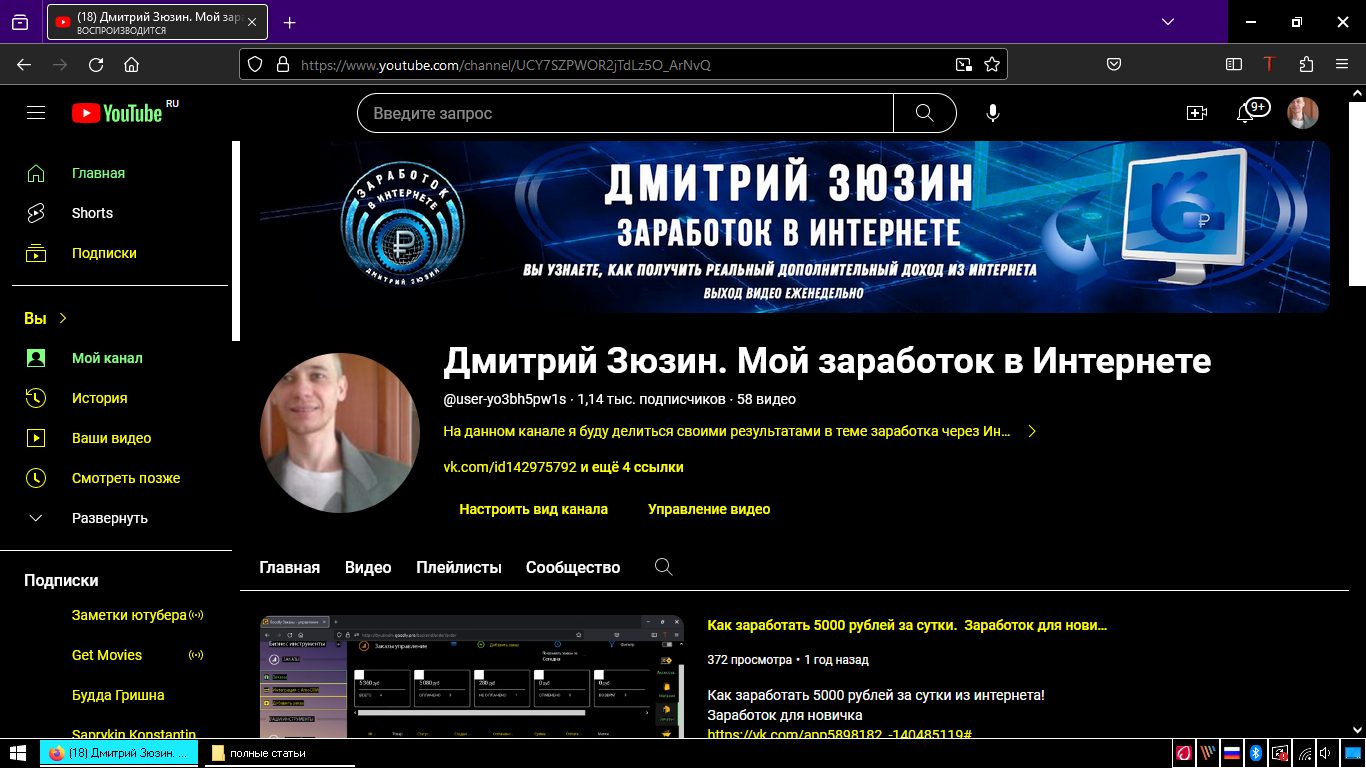This screenshot has height=768, width=1366.
Task: Click the tracking protection shield icon
Action: point(255,64)
